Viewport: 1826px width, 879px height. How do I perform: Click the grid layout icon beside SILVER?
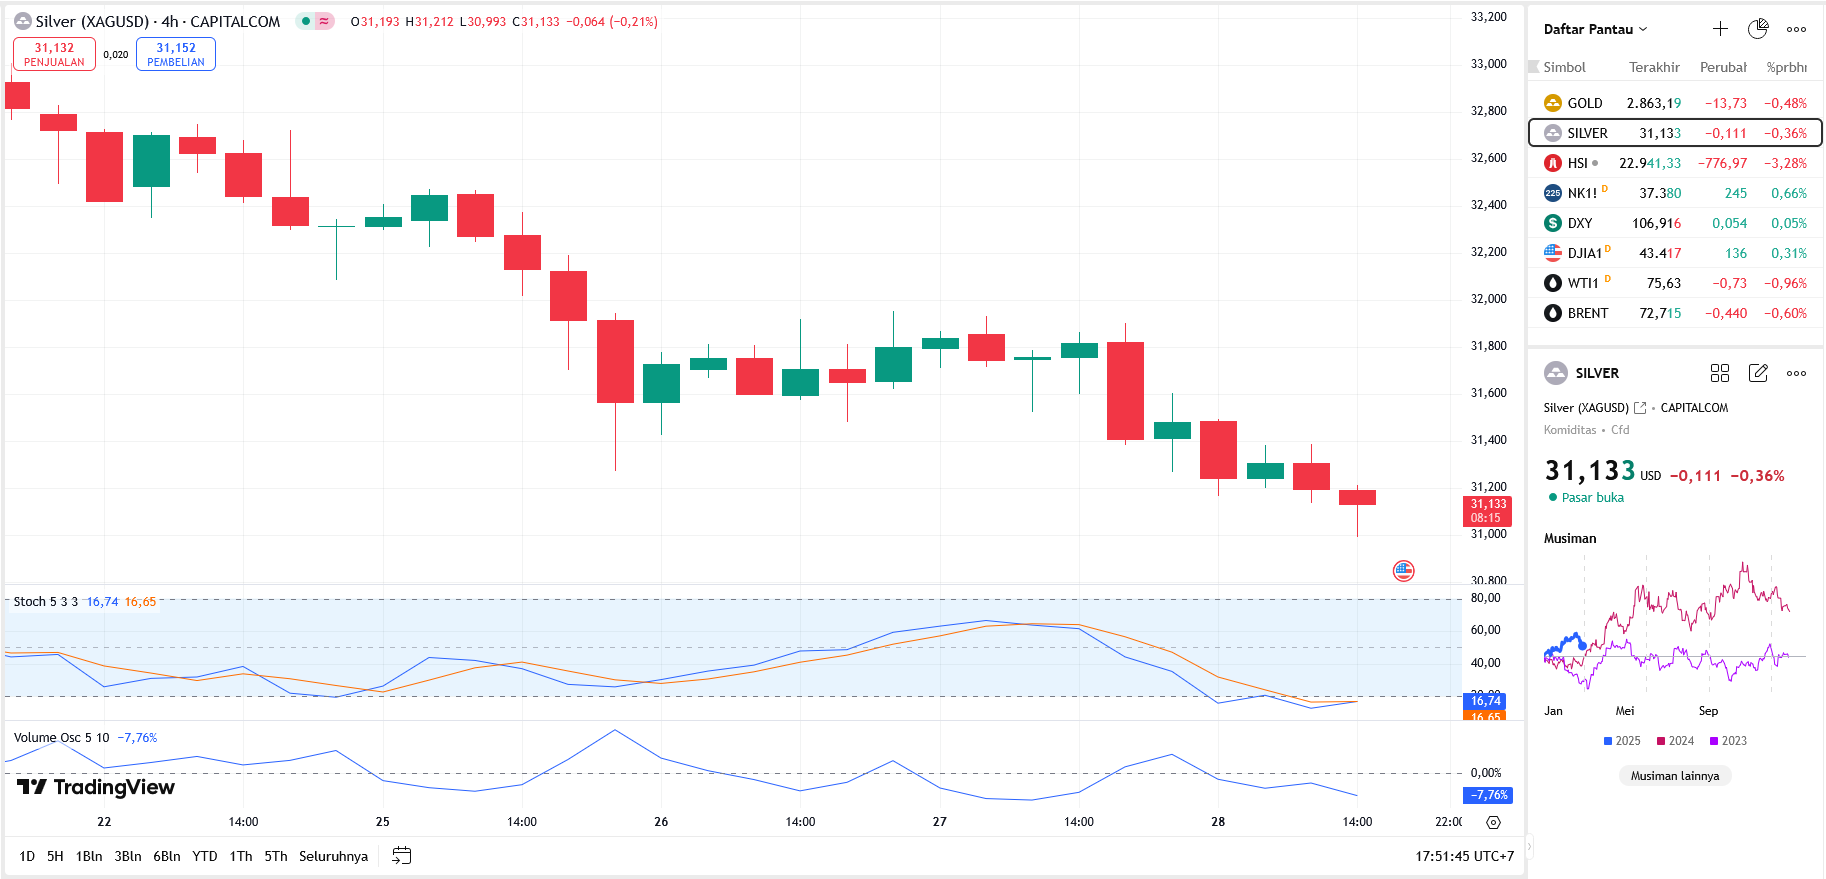click(1720, 373)
